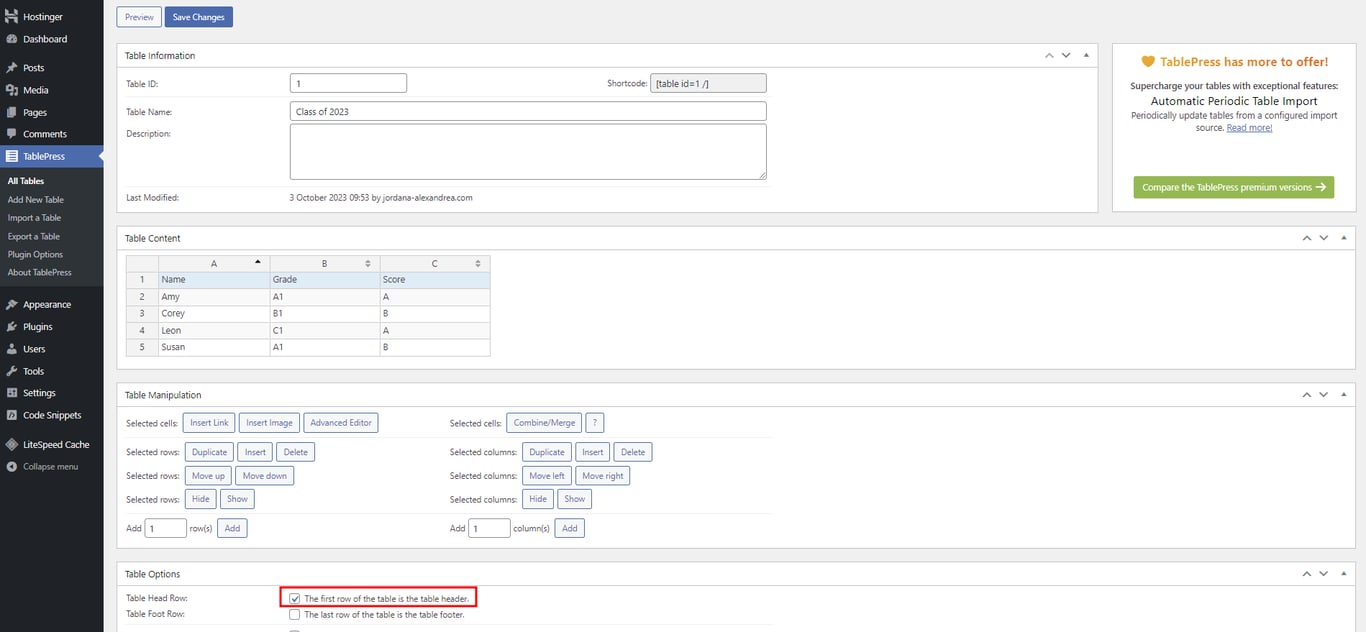This screenshot has width=1366, height=632.
Task: Open Import a Table submenu item
Action: point(34,217)
